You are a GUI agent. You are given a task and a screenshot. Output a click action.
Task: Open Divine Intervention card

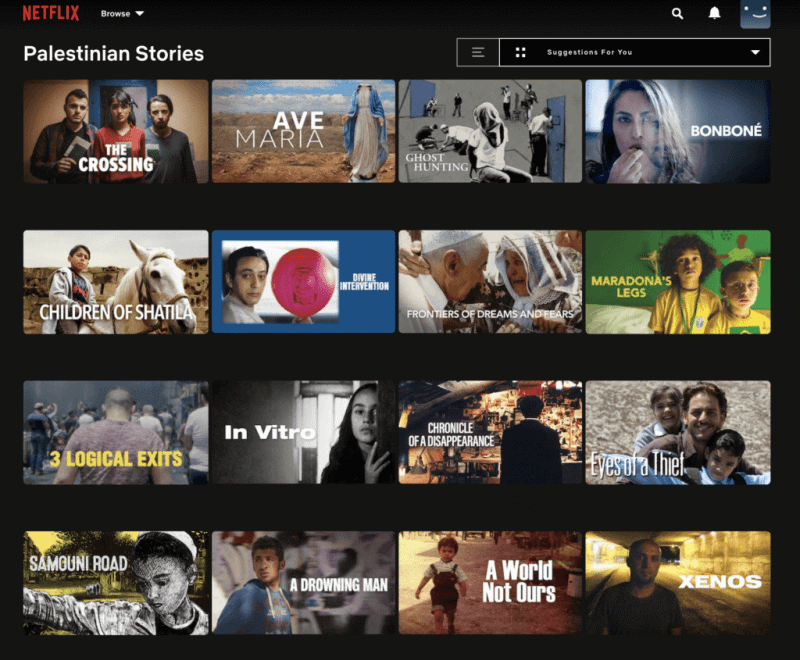304,282
